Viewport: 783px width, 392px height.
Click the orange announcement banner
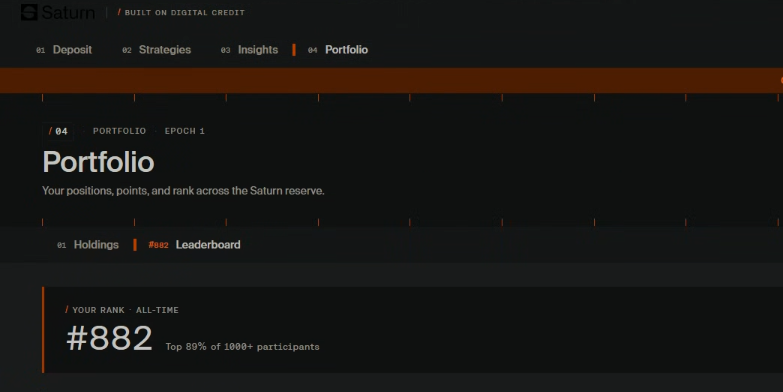(x=392, y=80)
